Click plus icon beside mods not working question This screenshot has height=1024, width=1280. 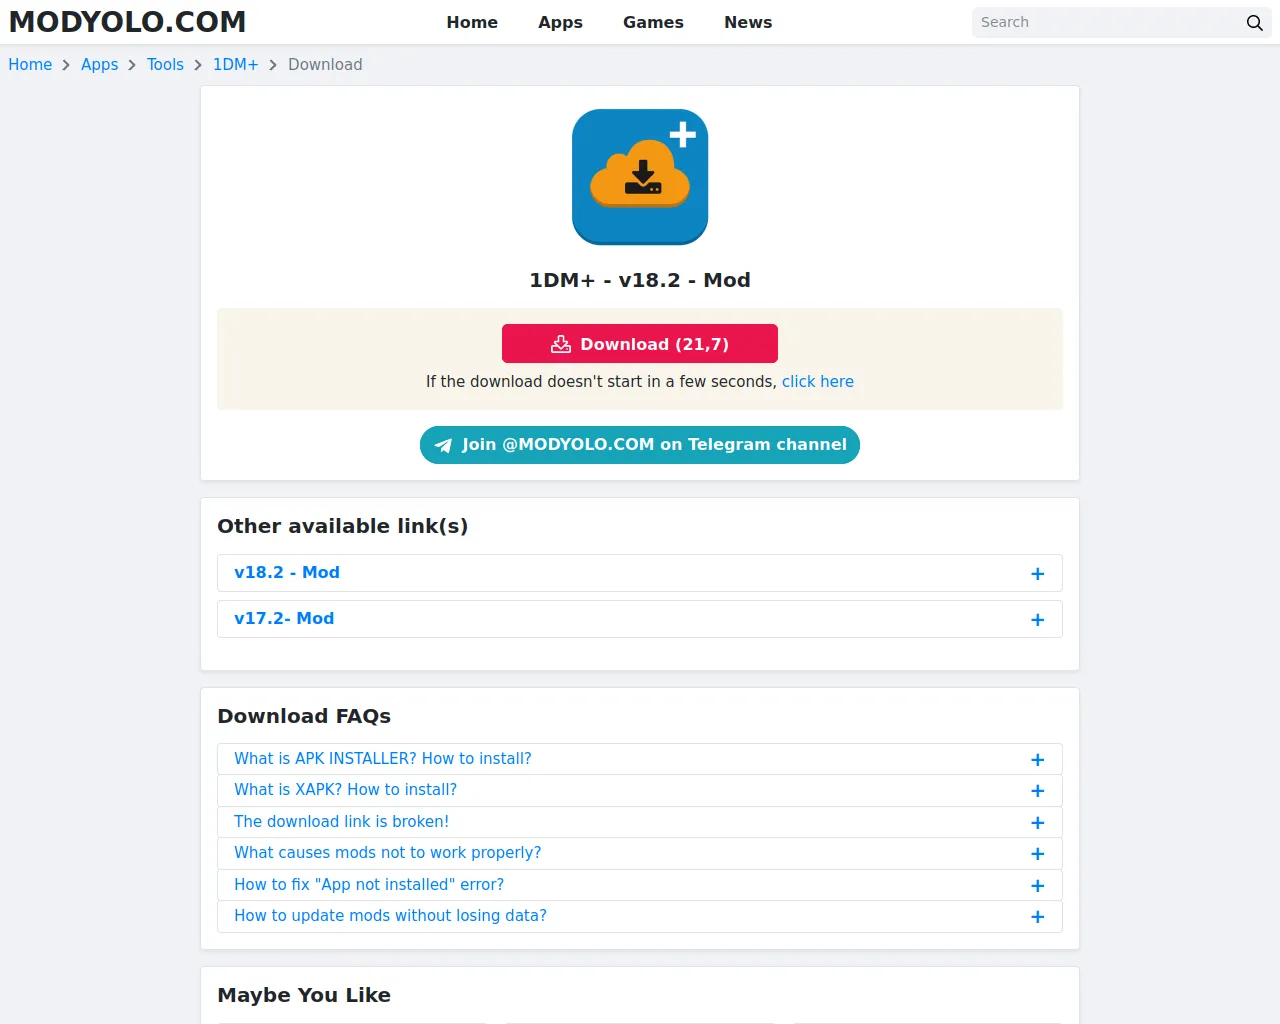(x=1037, y=854)
